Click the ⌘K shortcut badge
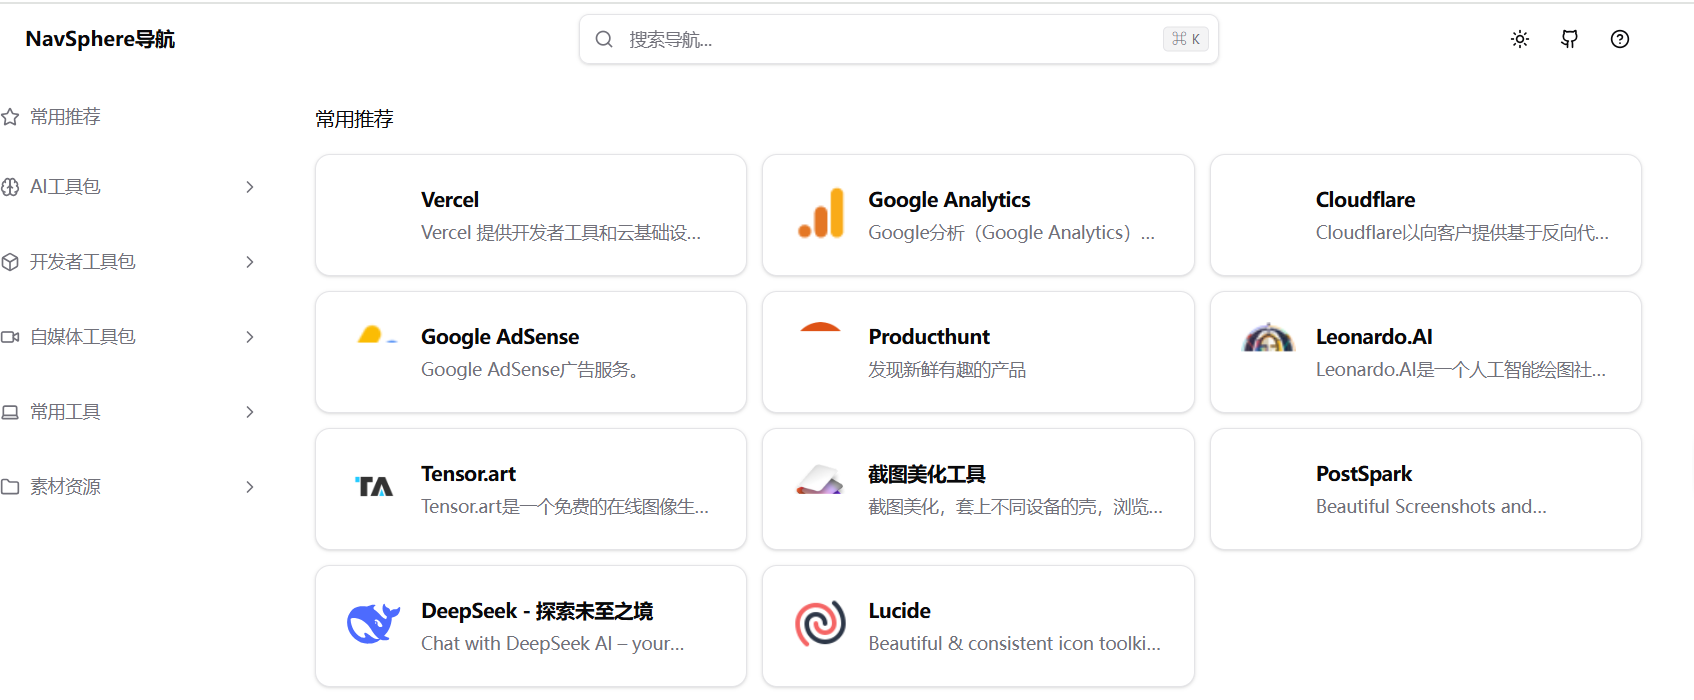This screenshot has height=700, width=1694. coord(1186,39)
